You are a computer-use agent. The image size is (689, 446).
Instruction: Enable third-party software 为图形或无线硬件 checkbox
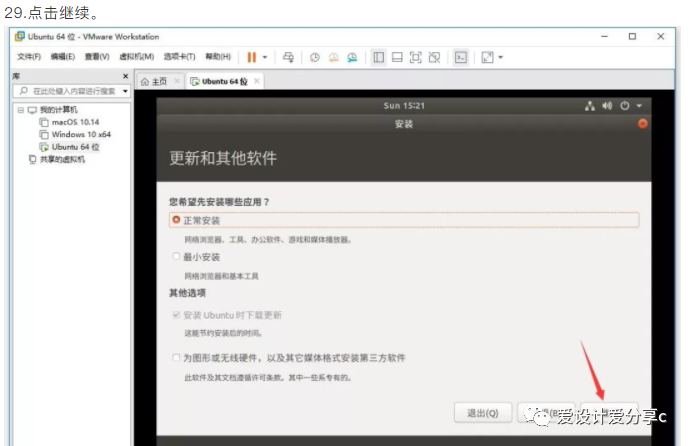coord(176,357)
